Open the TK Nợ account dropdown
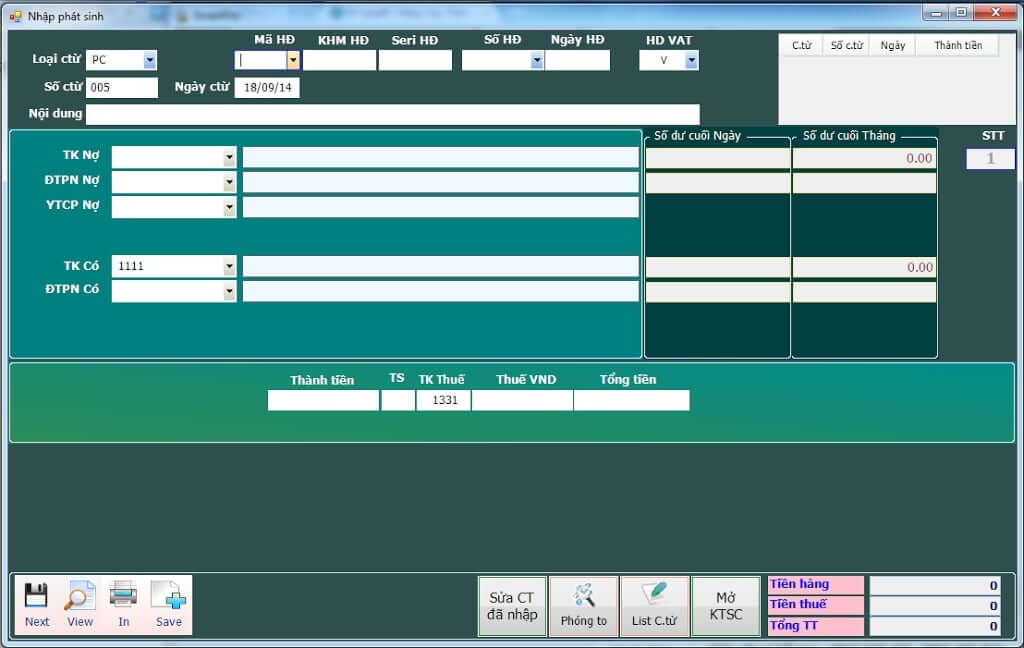 pos(229,158)
